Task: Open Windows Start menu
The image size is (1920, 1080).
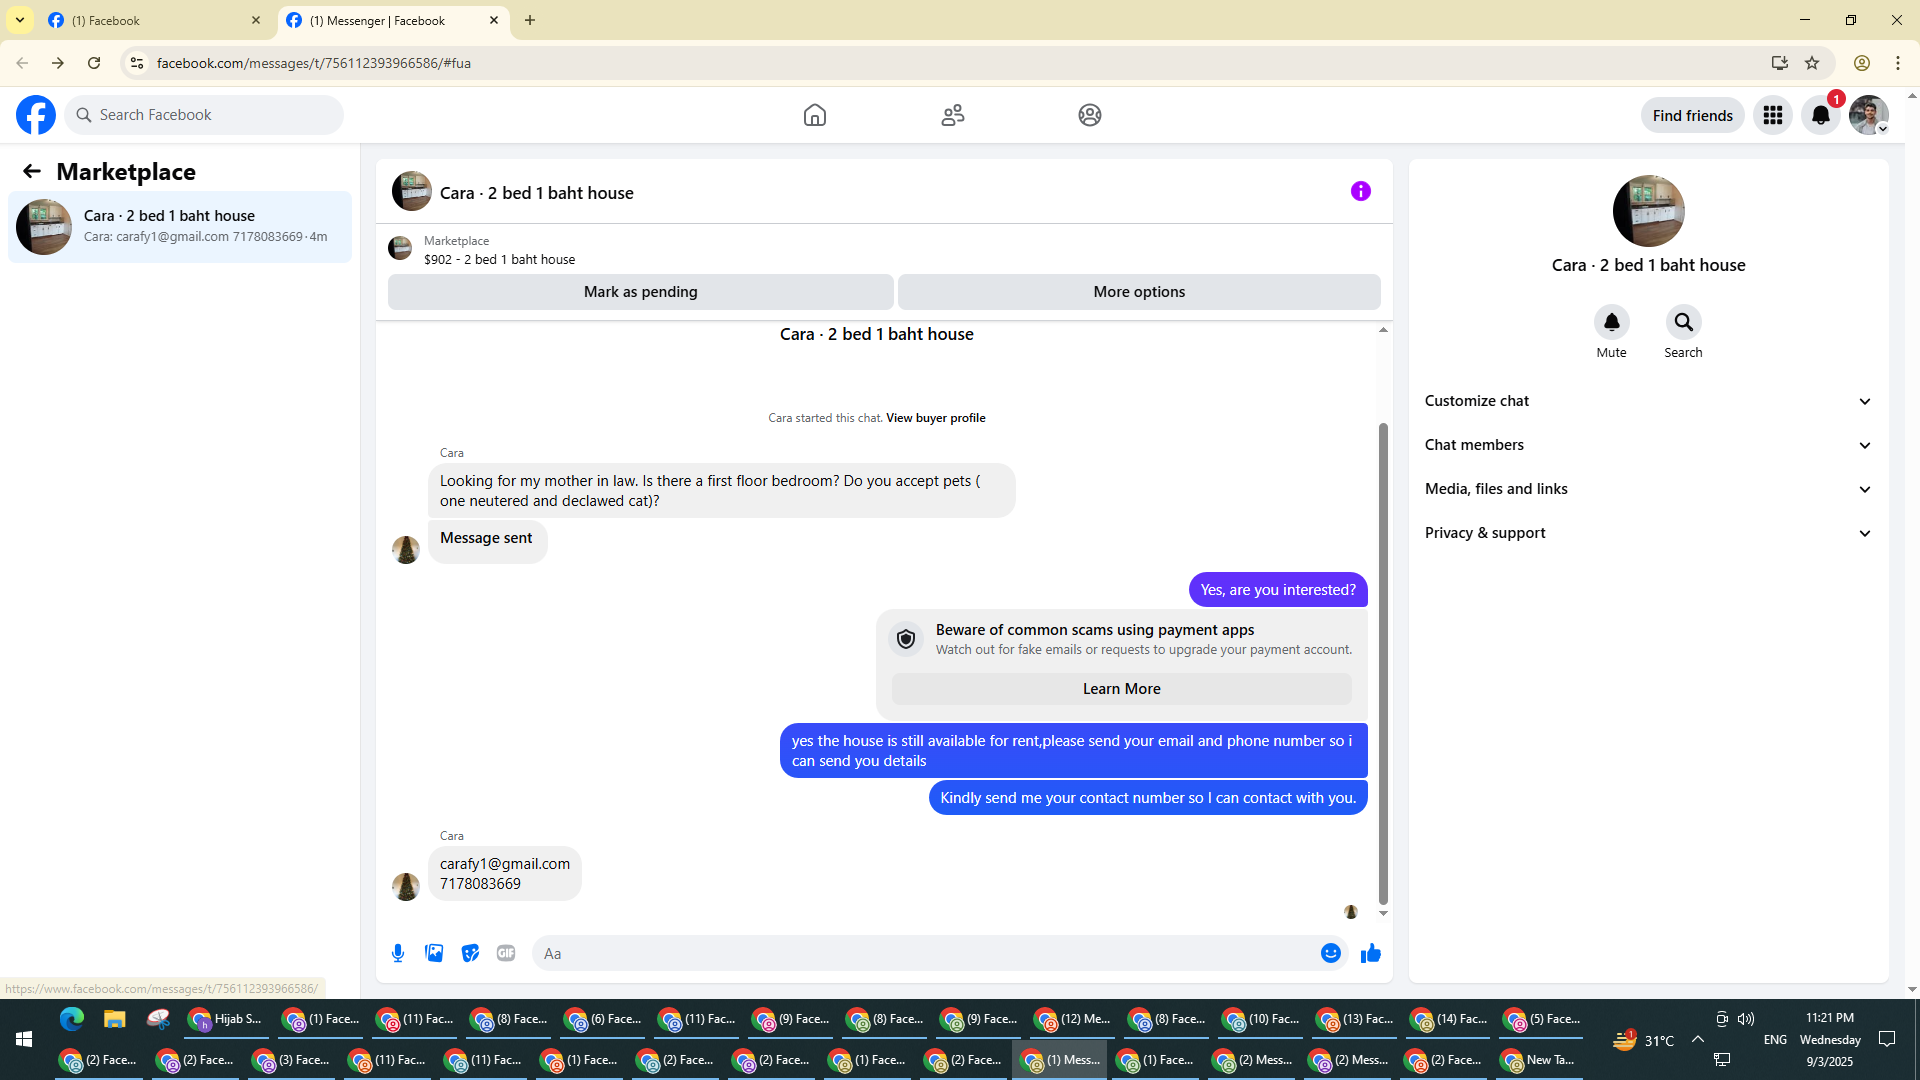Action: tap(24, 1039)
